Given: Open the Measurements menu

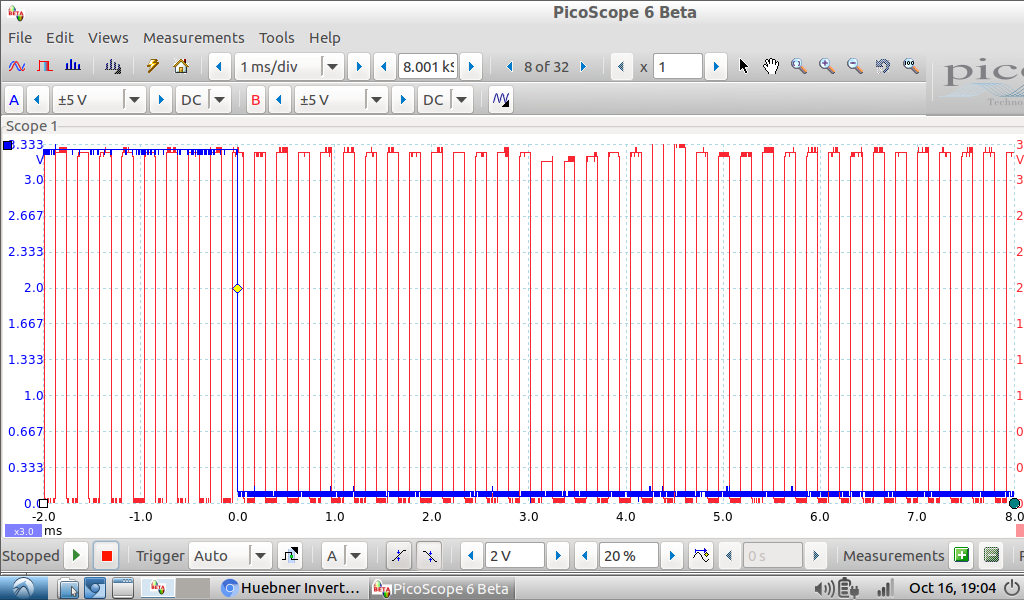Looking at the screenshot, I should (193, 38).
